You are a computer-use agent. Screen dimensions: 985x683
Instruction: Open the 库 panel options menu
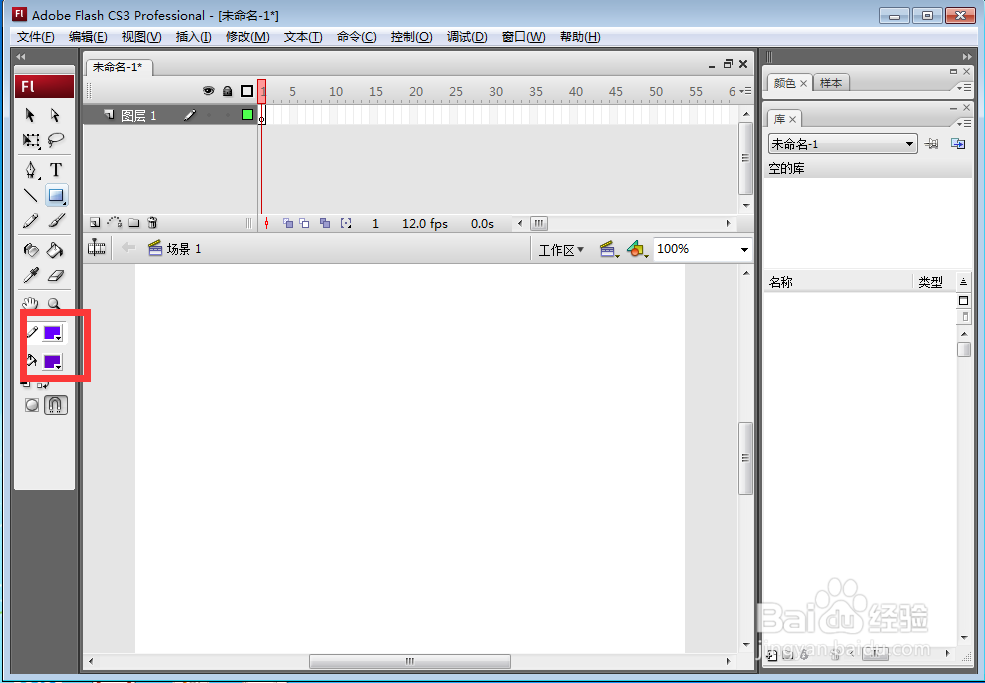(x=964, y=123)
